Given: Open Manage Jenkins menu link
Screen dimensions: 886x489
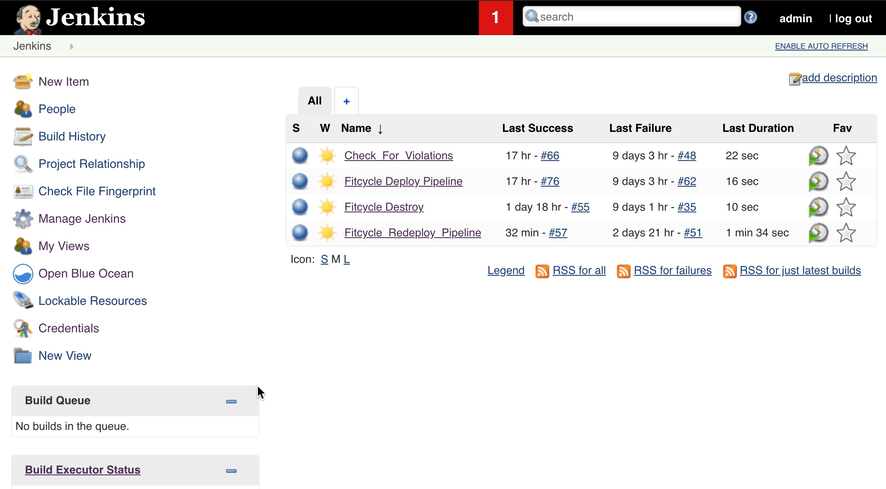Looking at the screenshot, I should (x=82, y=219).
